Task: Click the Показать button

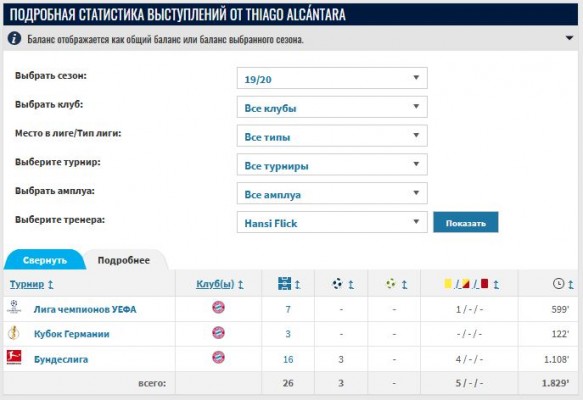Action: [466, 222]
